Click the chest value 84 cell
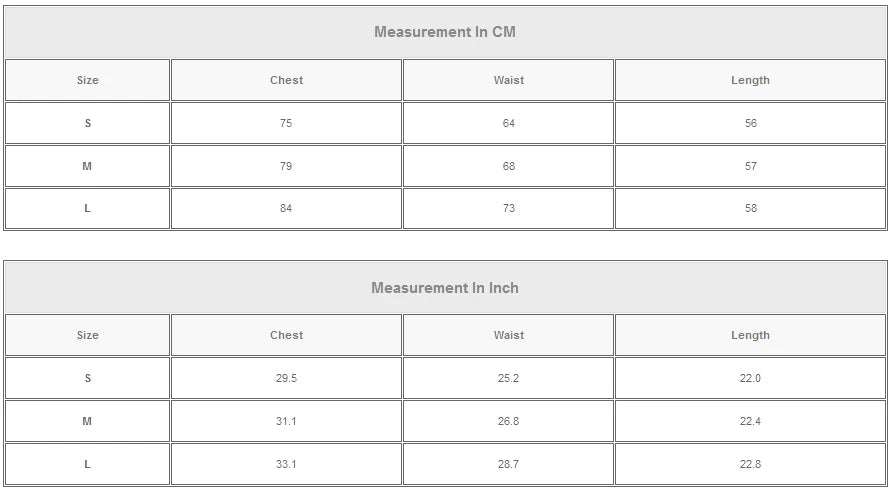This screenshot has width=891, height=495. click(286, 209)
